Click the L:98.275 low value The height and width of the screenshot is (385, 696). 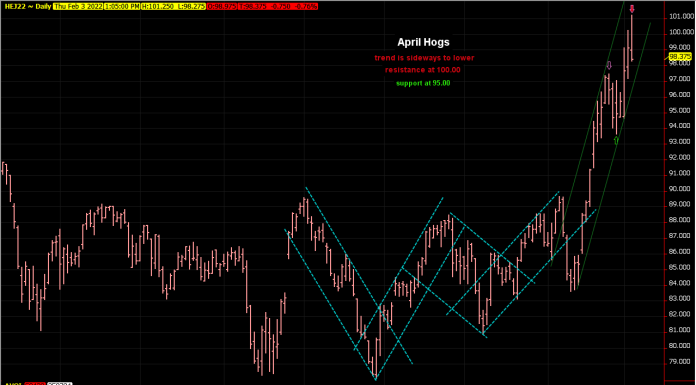(x=190, y=7)
